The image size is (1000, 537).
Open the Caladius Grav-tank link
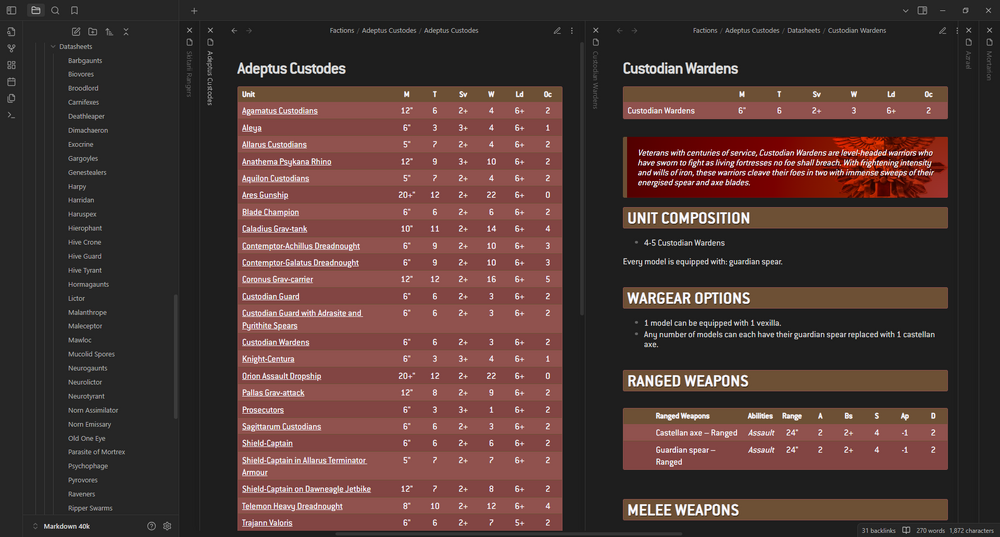pos(274,229)
